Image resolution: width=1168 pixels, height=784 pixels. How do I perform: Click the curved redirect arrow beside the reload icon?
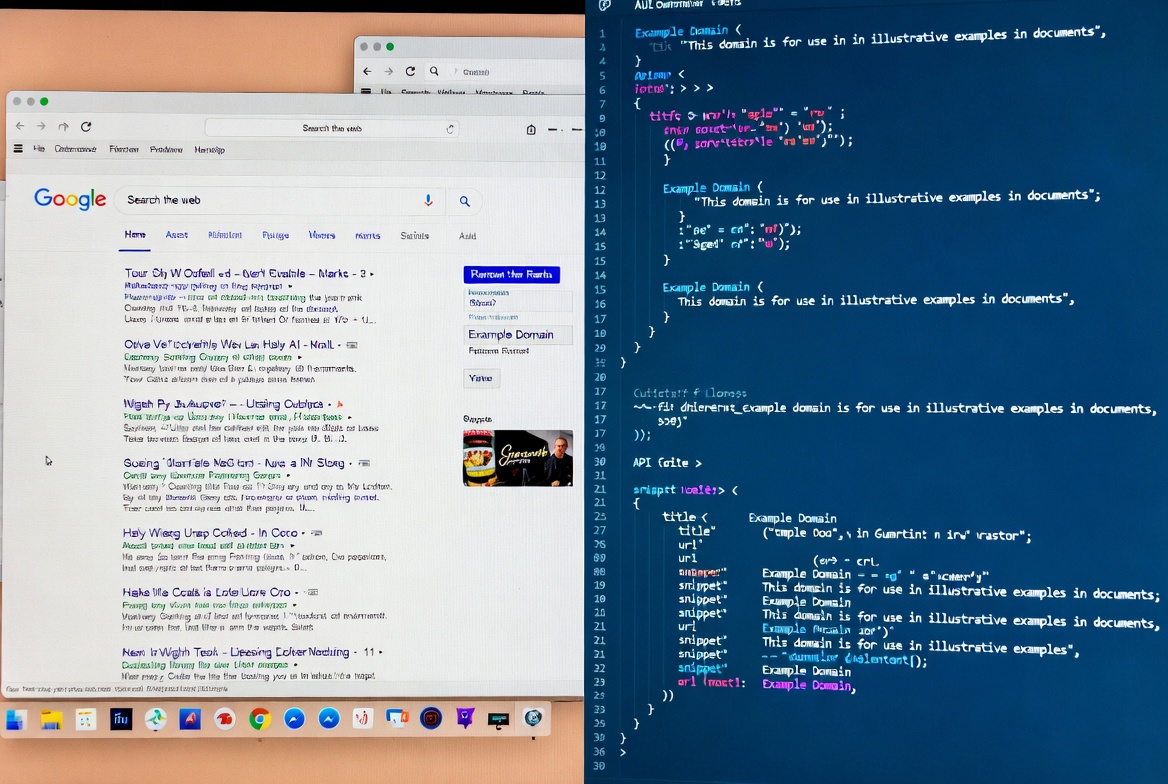(63, 127)
